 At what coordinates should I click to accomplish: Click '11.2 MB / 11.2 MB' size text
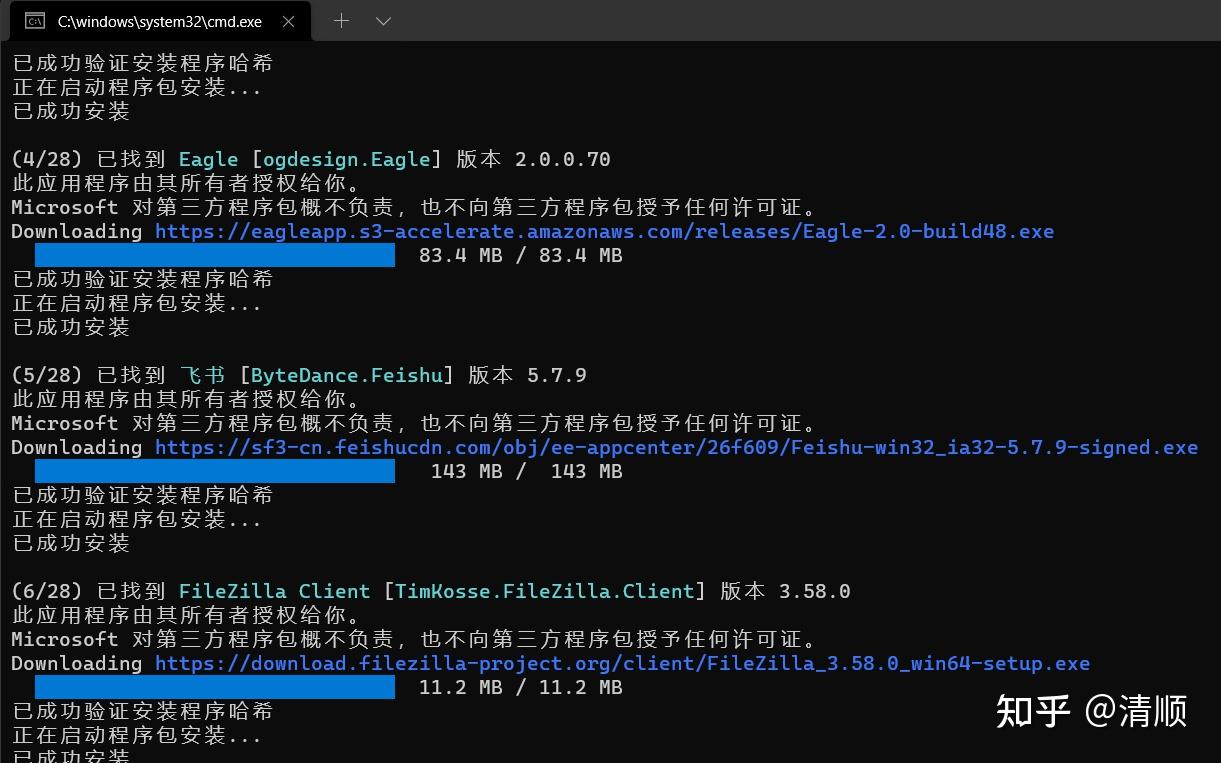point(521,687)
